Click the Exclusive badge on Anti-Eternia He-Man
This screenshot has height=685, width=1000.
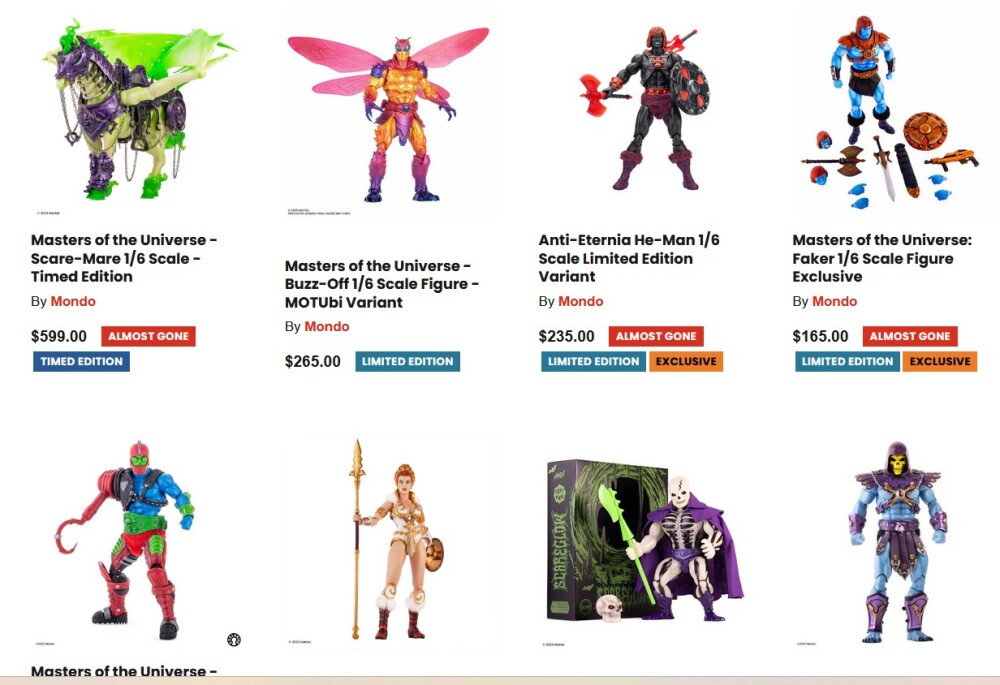coord(686,362)
